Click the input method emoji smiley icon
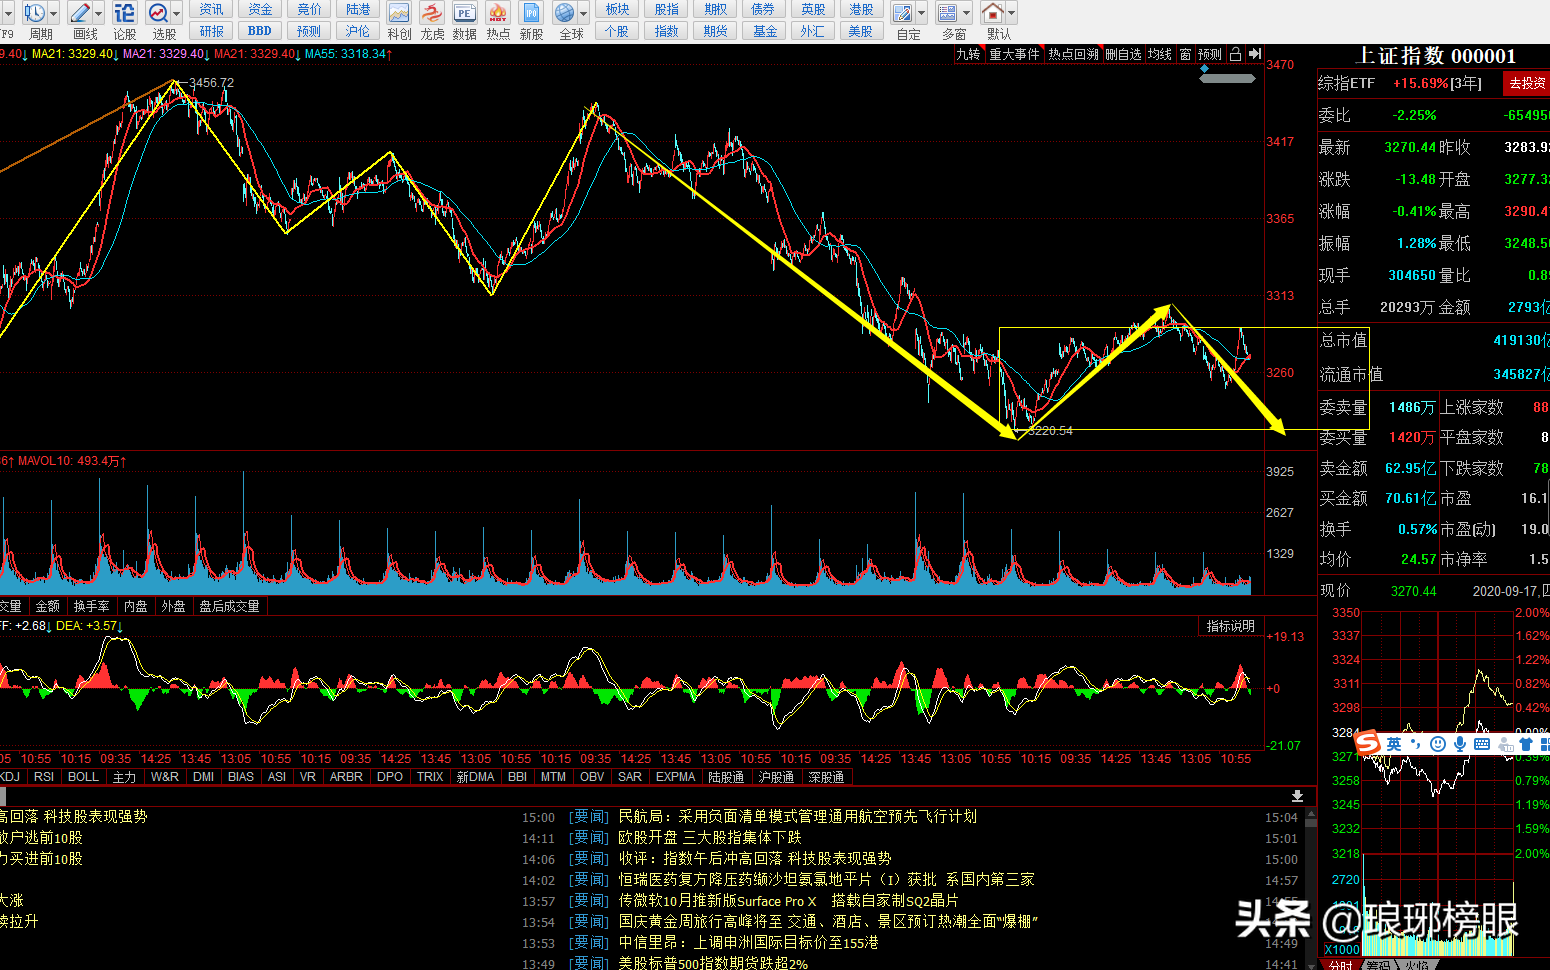 pyautogui.click(x=1438, y=744)
